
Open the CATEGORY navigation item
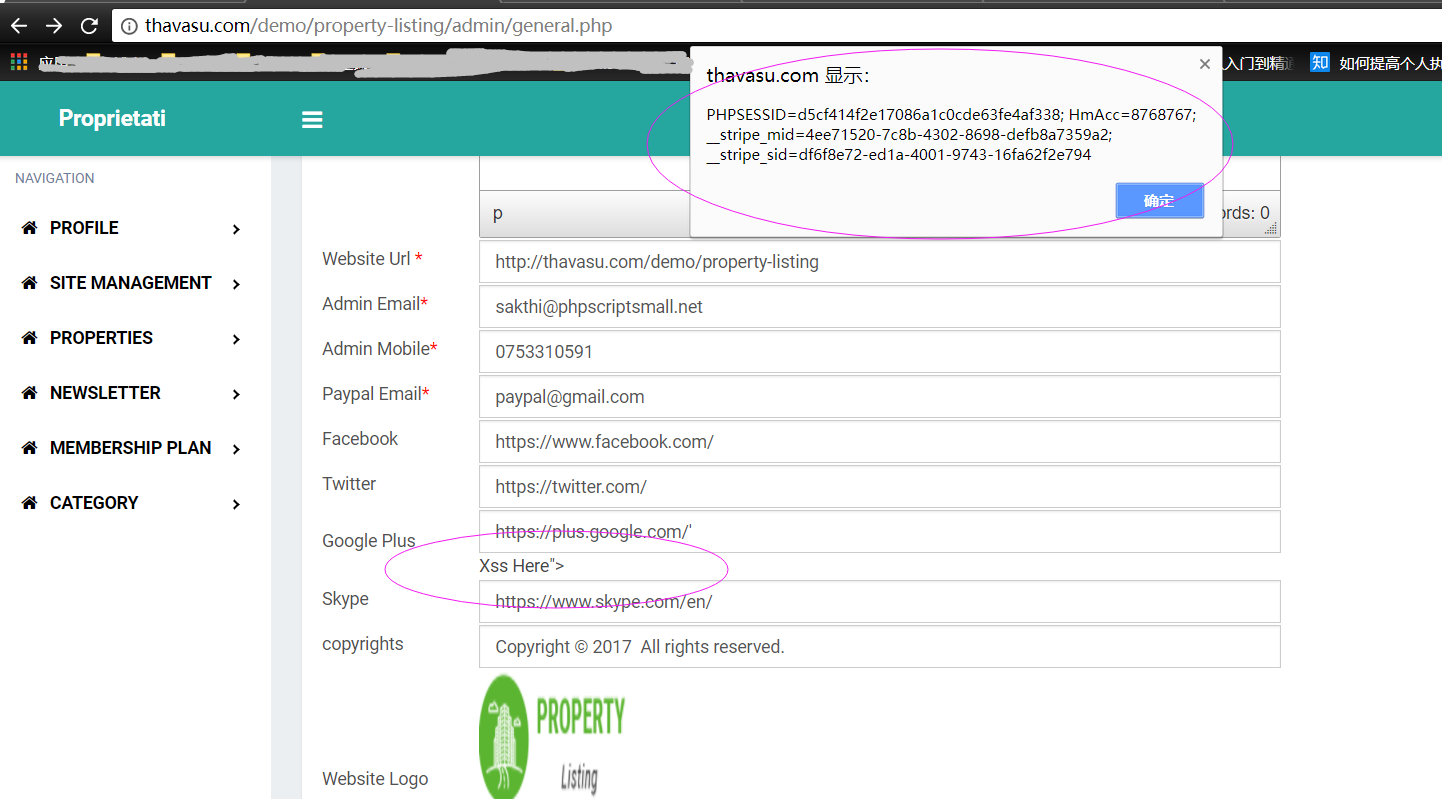click(135, 503)
